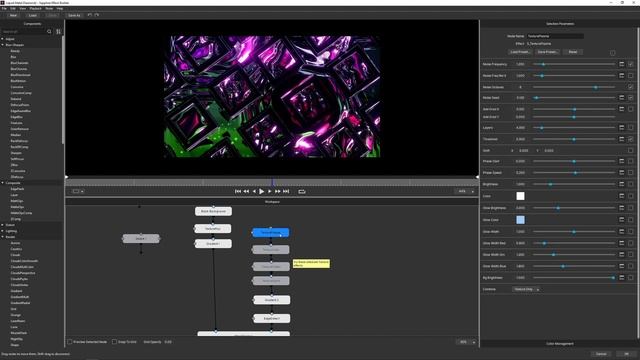Enable the Preview Selected Node checkbox
Viewport: 640px width, 360px height.
[70, 342]
